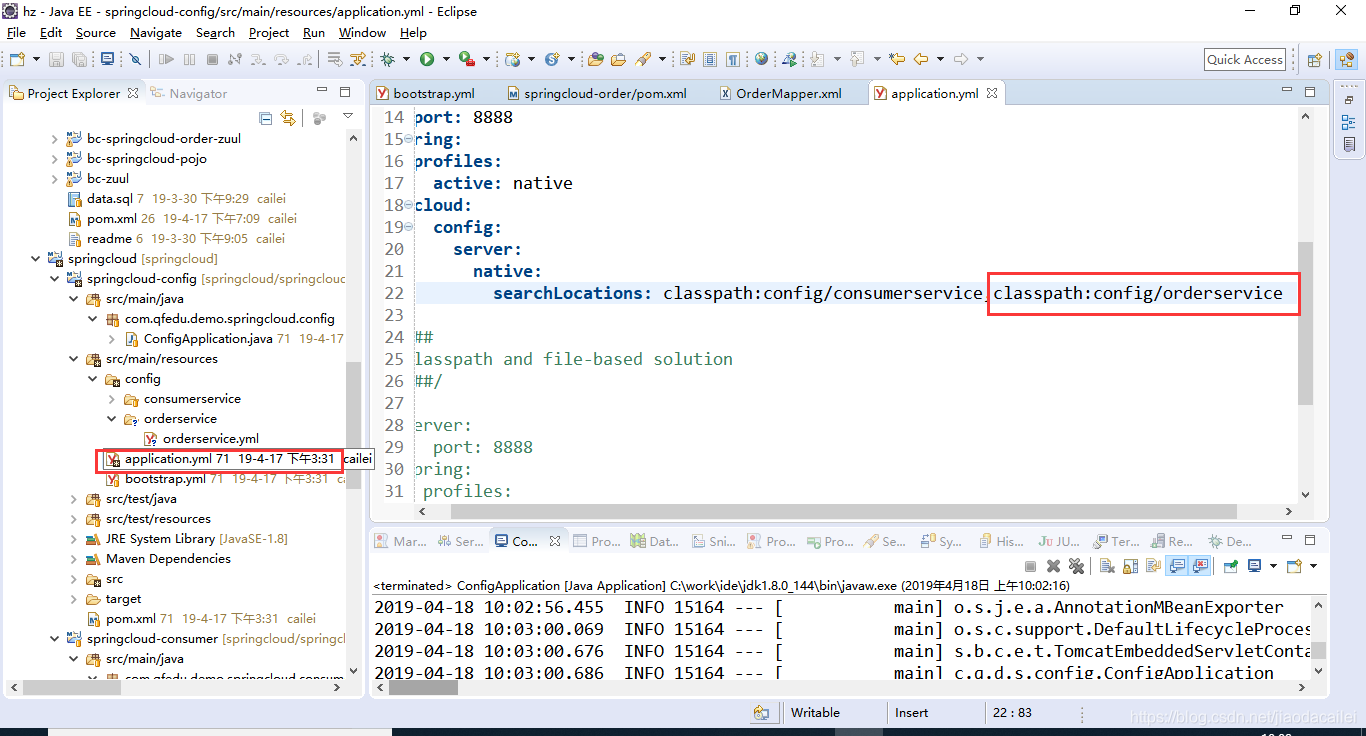Click Collapse All in Project Explorer
Screen dimensions: 1366x736
265,118
